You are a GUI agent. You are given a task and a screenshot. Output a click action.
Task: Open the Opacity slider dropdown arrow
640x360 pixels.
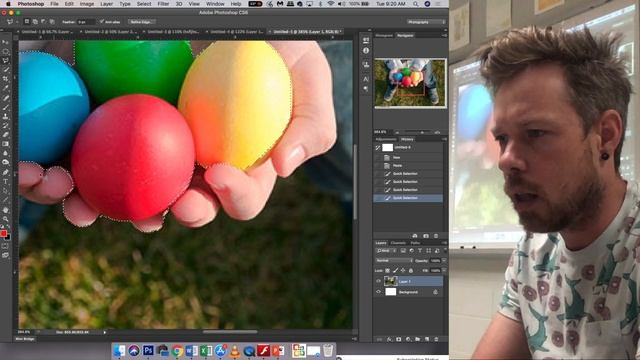point(444,260)
